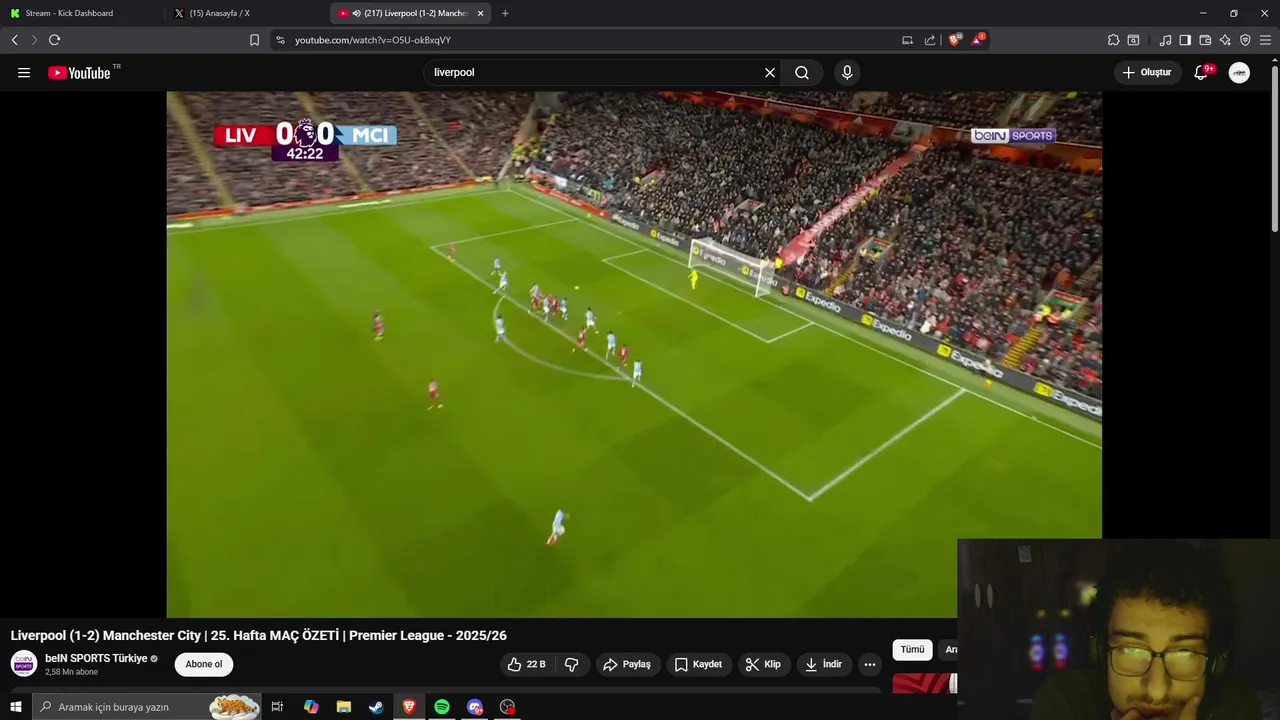Reload the page with the refresh icon
This screenshot has height=720, width=1280.
tap(54, 40)
